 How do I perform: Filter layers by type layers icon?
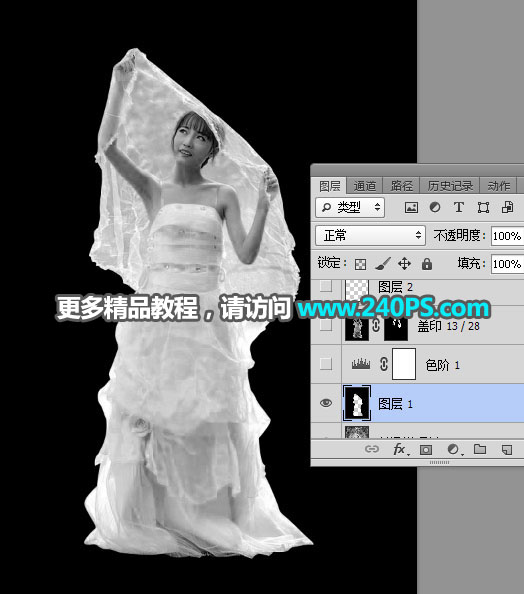click(458, 207)
